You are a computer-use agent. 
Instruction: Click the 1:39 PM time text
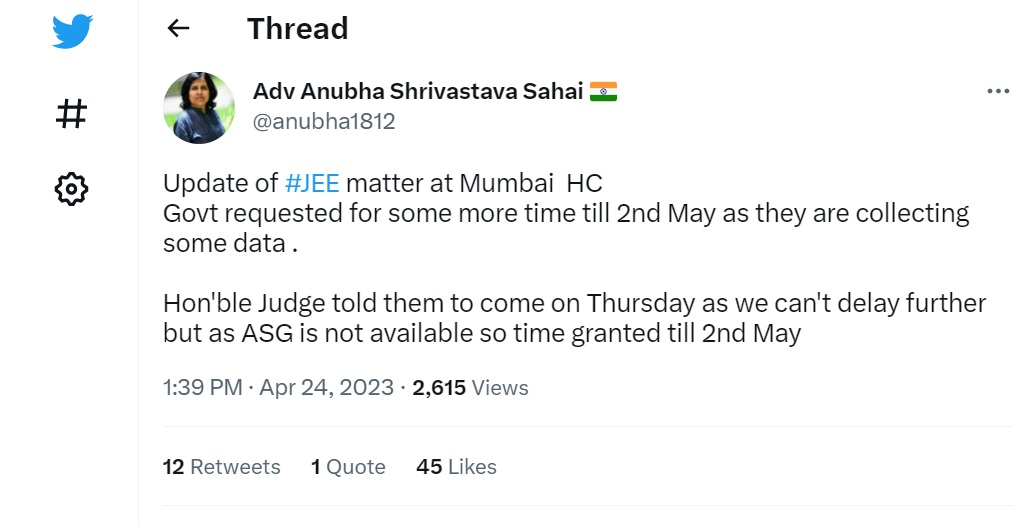coord(202,388)
